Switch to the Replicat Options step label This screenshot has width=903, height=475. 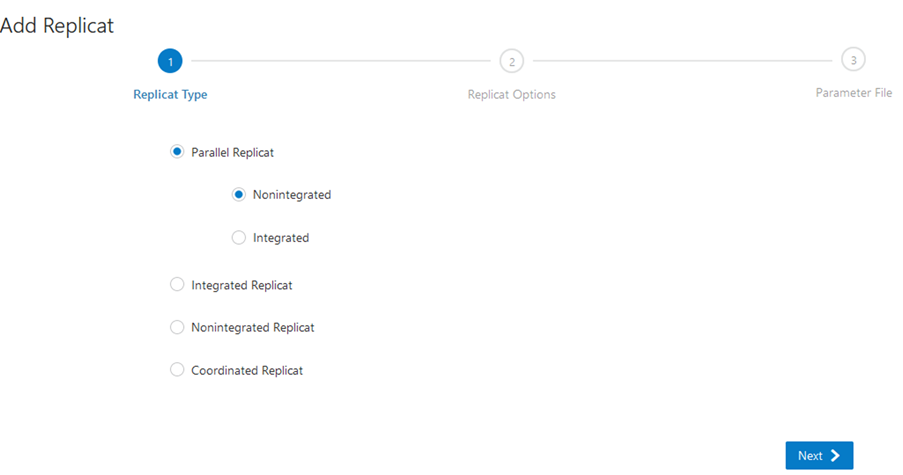click(x=511, y=95)
